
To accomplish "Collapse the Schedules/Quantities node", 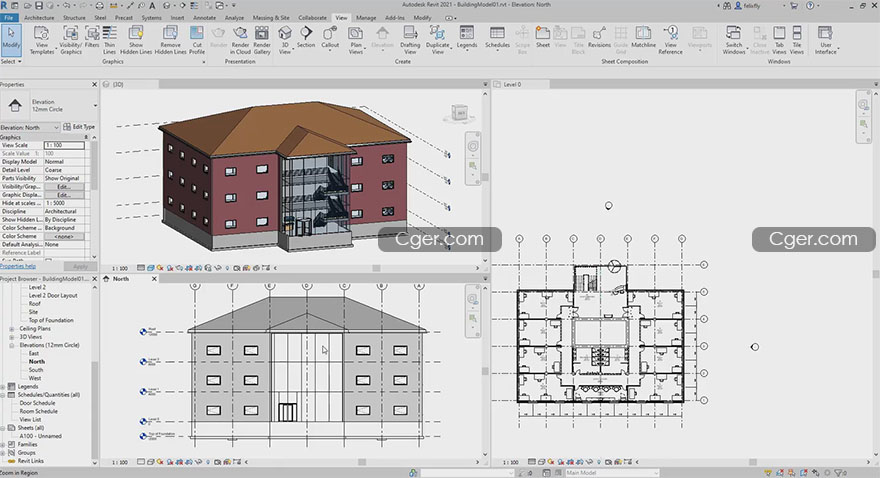I will click(x=3, y=395).
